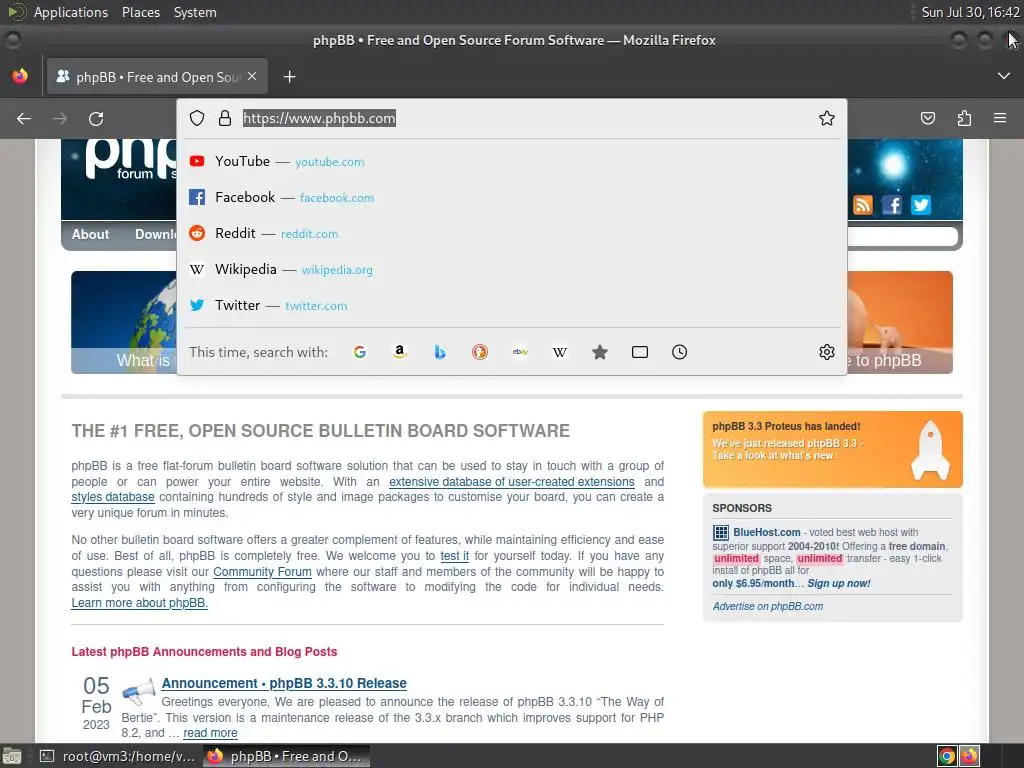Follow the read more link
Screen dimensions: 1024x768
(210, 733)
